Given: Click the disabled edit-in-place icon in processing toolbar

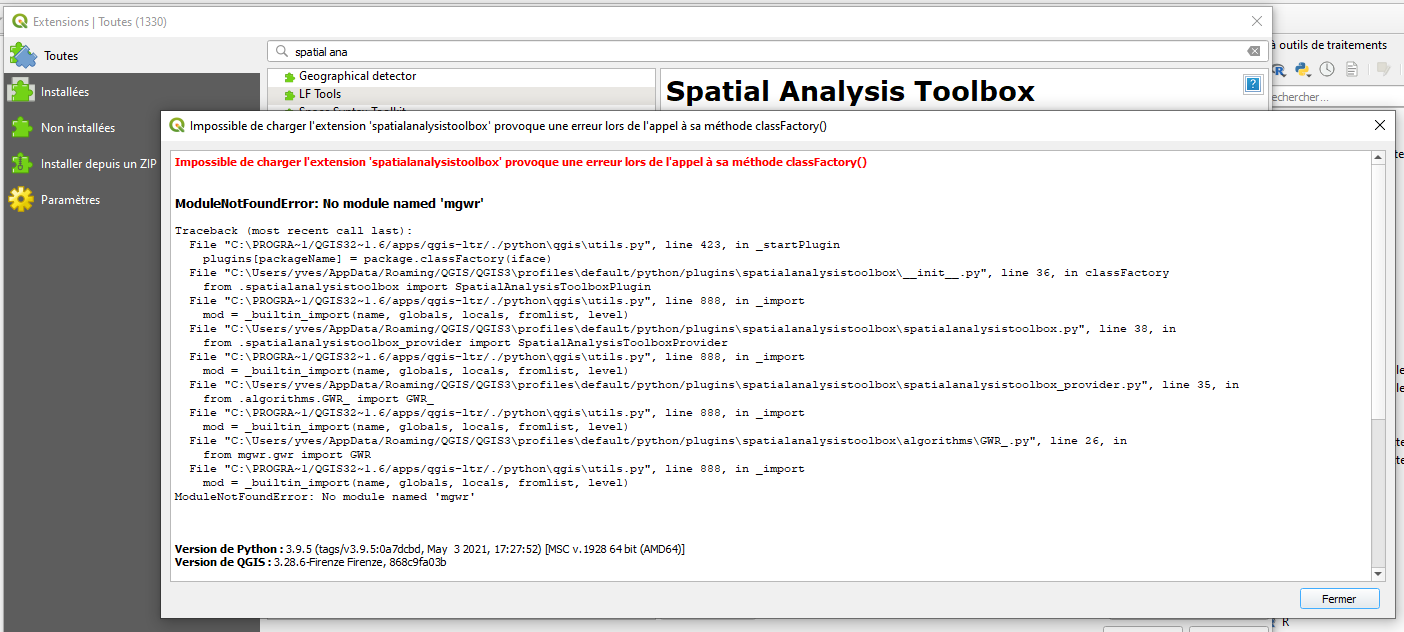Looking at the screenshot, I should pyautogui.click(x=1384, y=69).
